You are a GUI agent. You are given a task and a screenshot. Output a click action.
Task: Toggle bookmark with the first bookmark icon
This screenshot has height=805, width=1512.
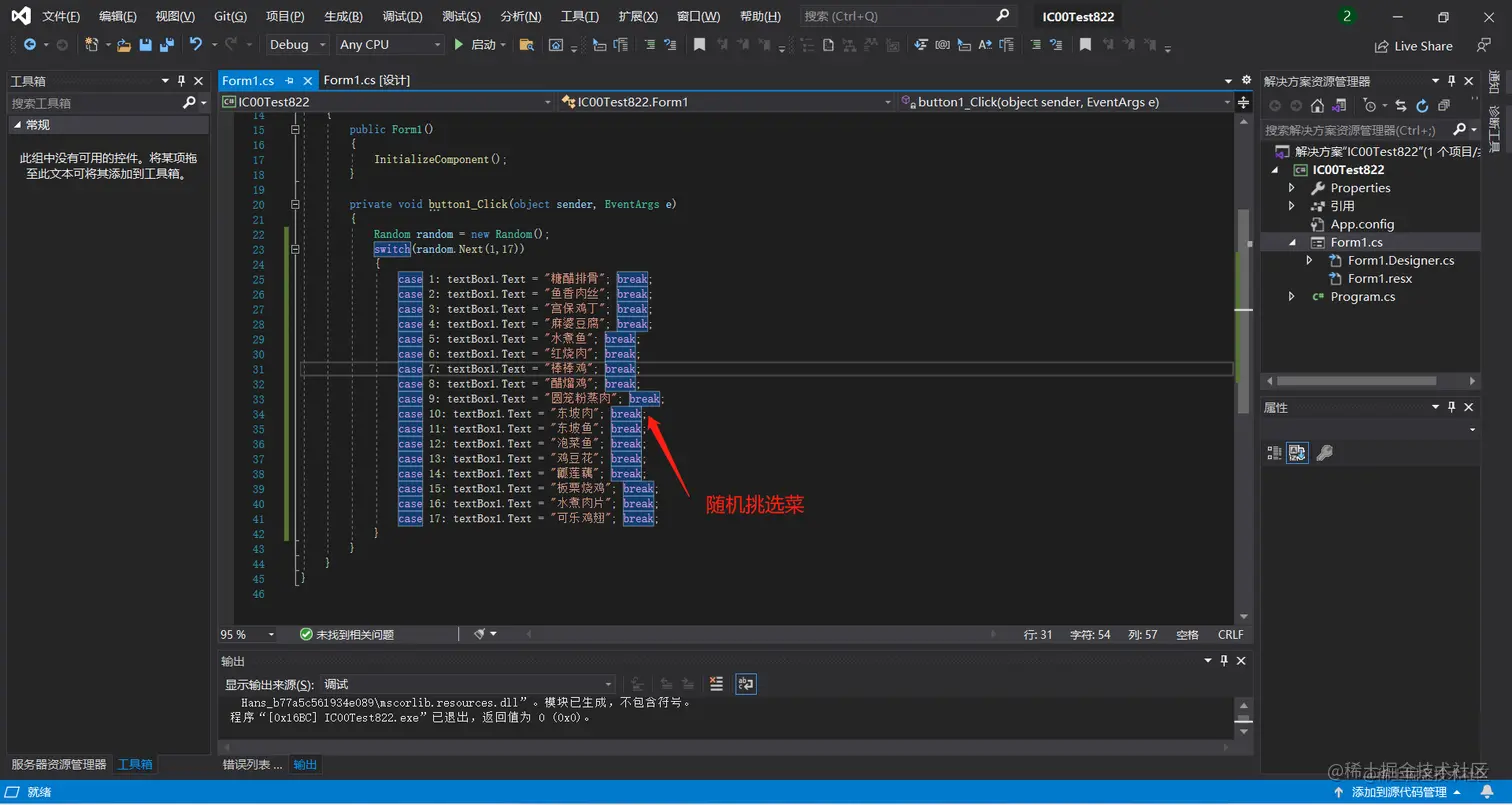pos(699,45)
